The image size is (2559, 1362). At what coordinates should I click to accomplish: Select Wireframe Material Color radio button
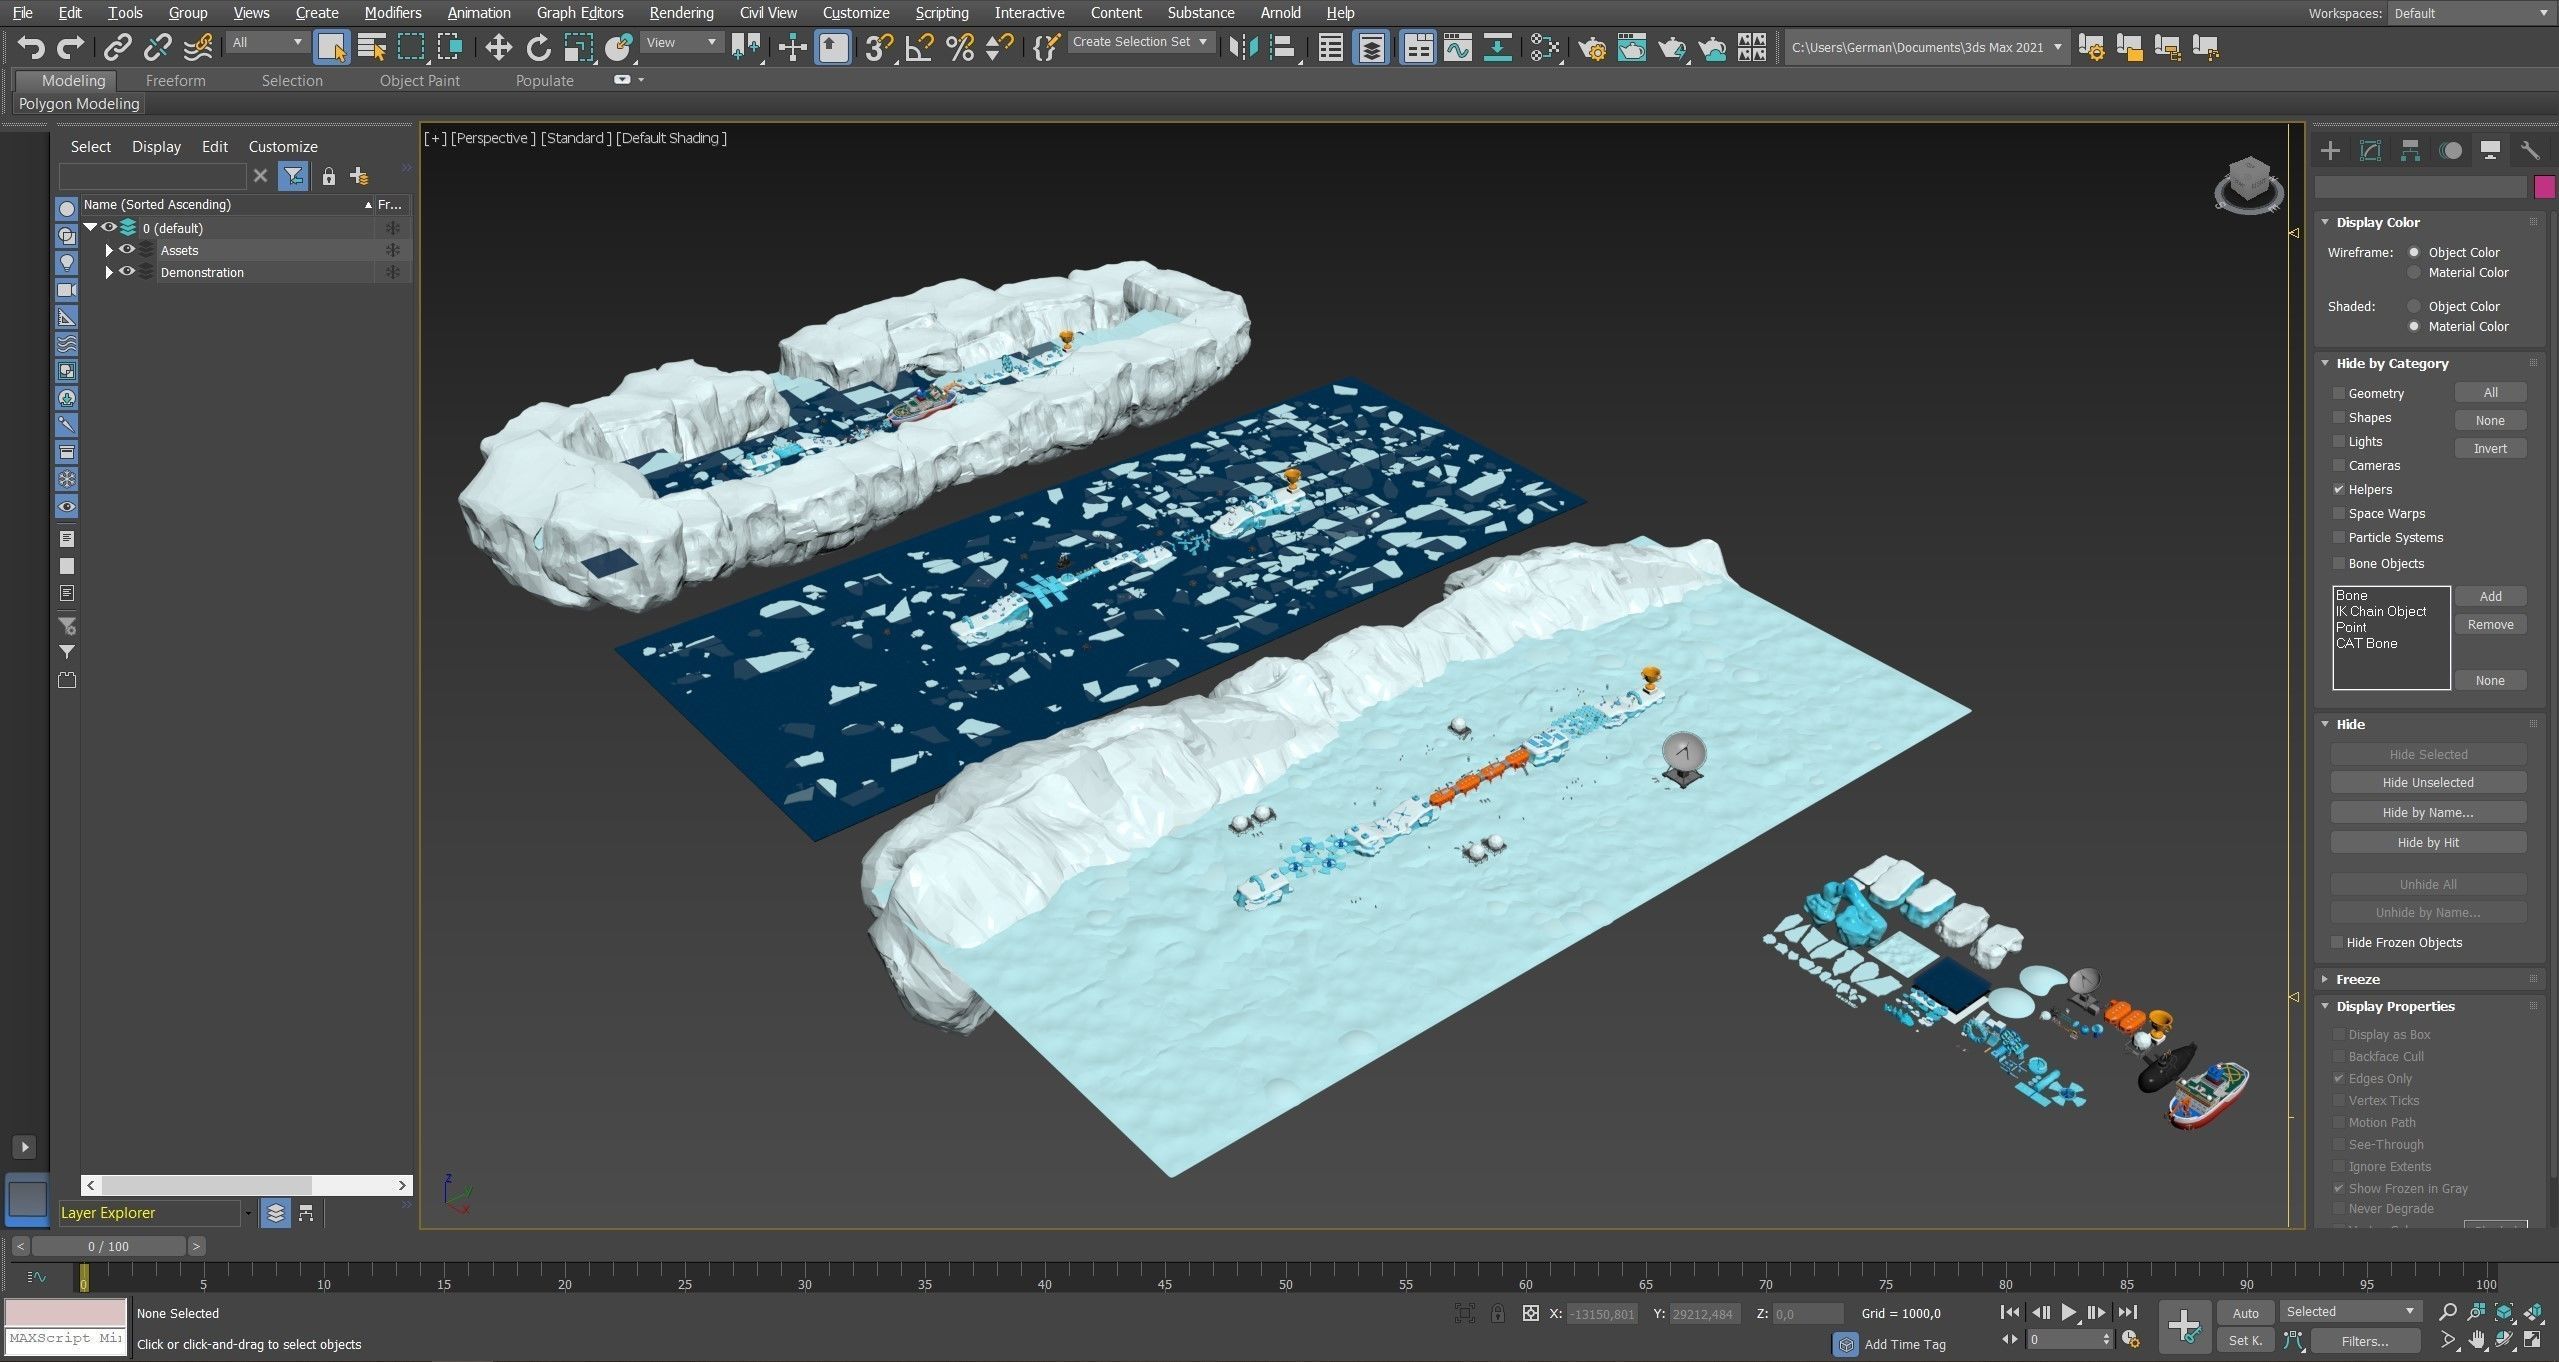tap(2413, 272)
